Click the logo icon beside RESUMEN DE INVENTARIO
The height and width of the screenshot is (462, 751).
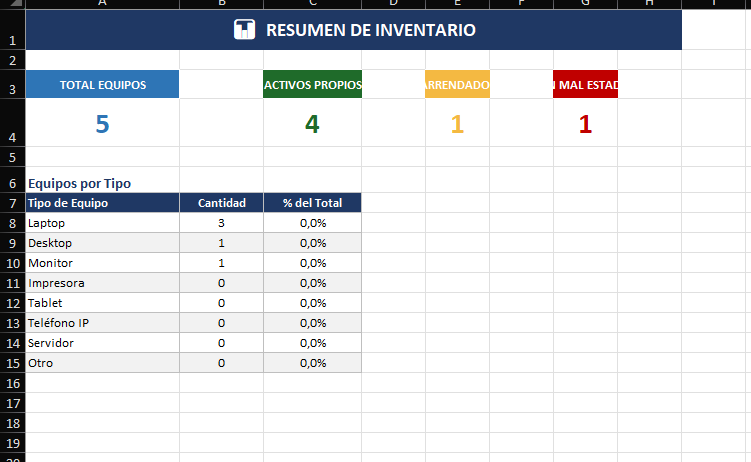pos(244,30)
